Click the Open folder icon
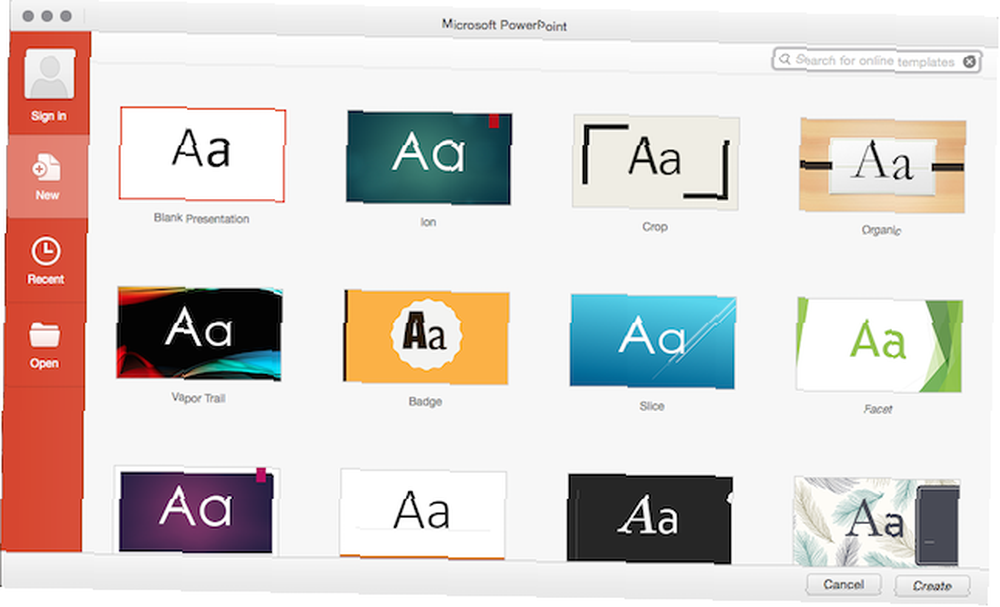 click(x=45, y=335)
